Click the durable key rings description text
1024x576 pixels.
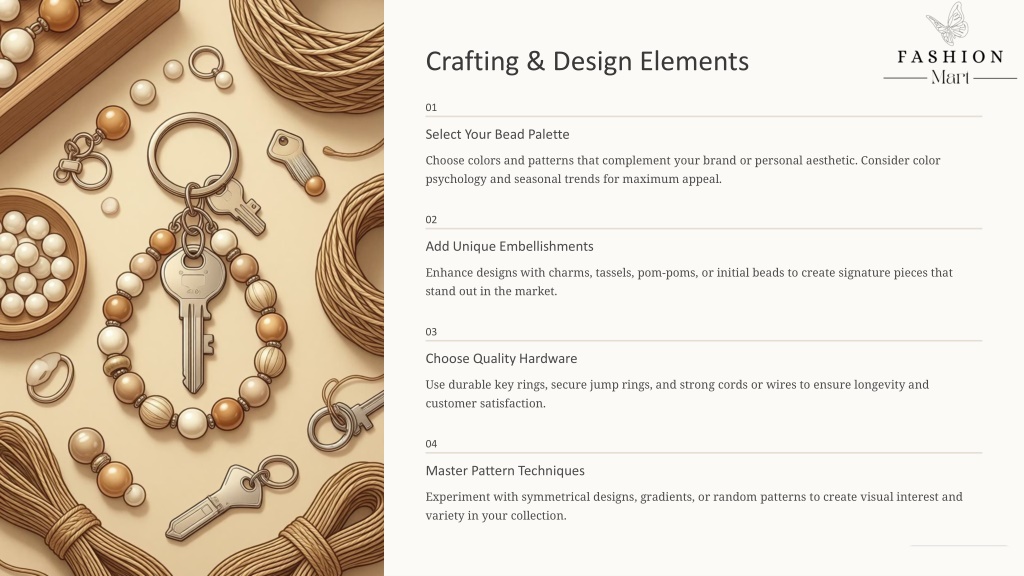(x=677, y=393)
